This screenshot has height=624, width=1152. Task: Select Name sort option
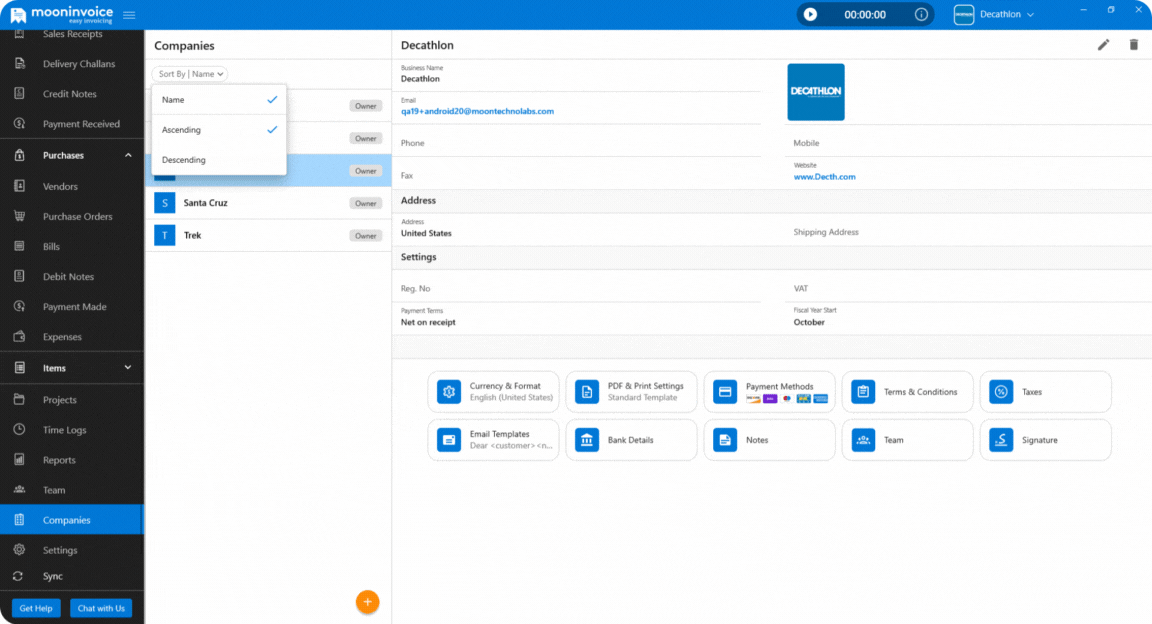pos(219,99)
